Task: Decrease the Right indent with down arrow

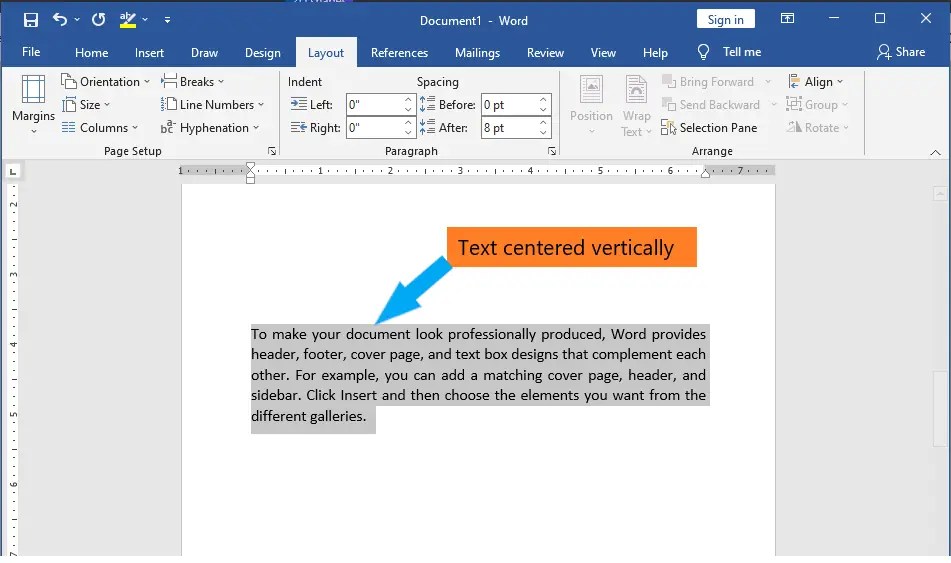Action: 408,133
